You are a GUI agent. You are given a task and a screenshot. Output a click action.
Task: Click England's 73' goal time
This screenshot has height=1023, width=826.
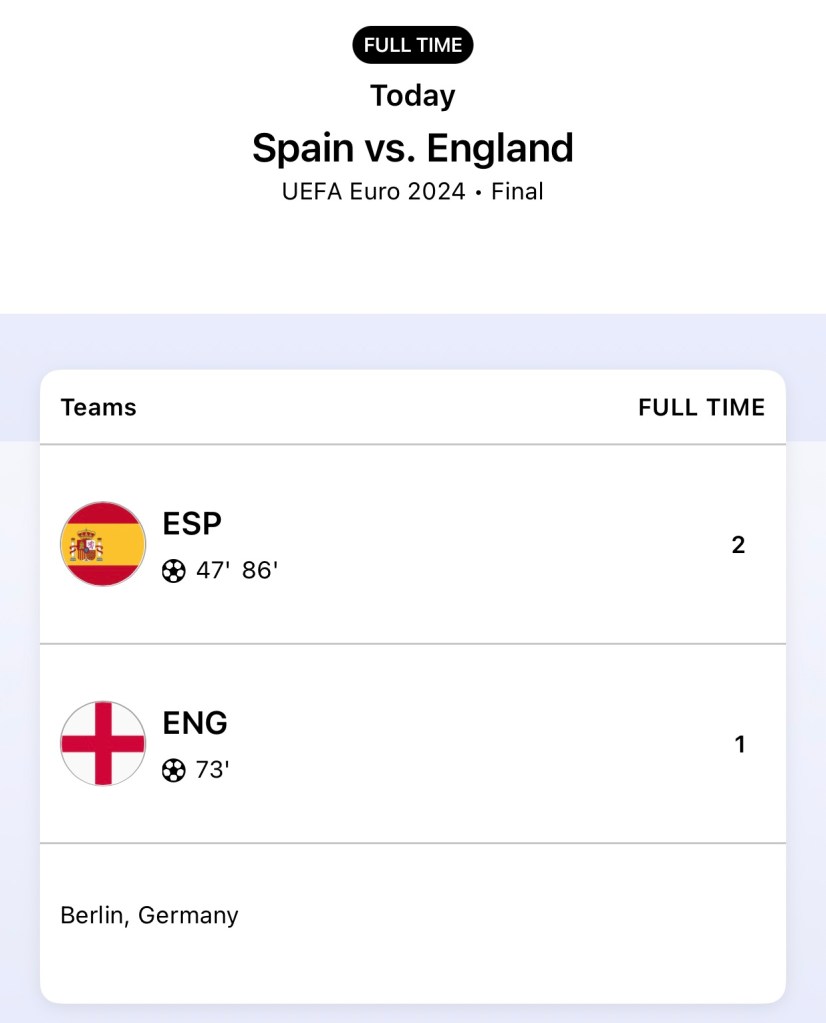coord(213,770)
